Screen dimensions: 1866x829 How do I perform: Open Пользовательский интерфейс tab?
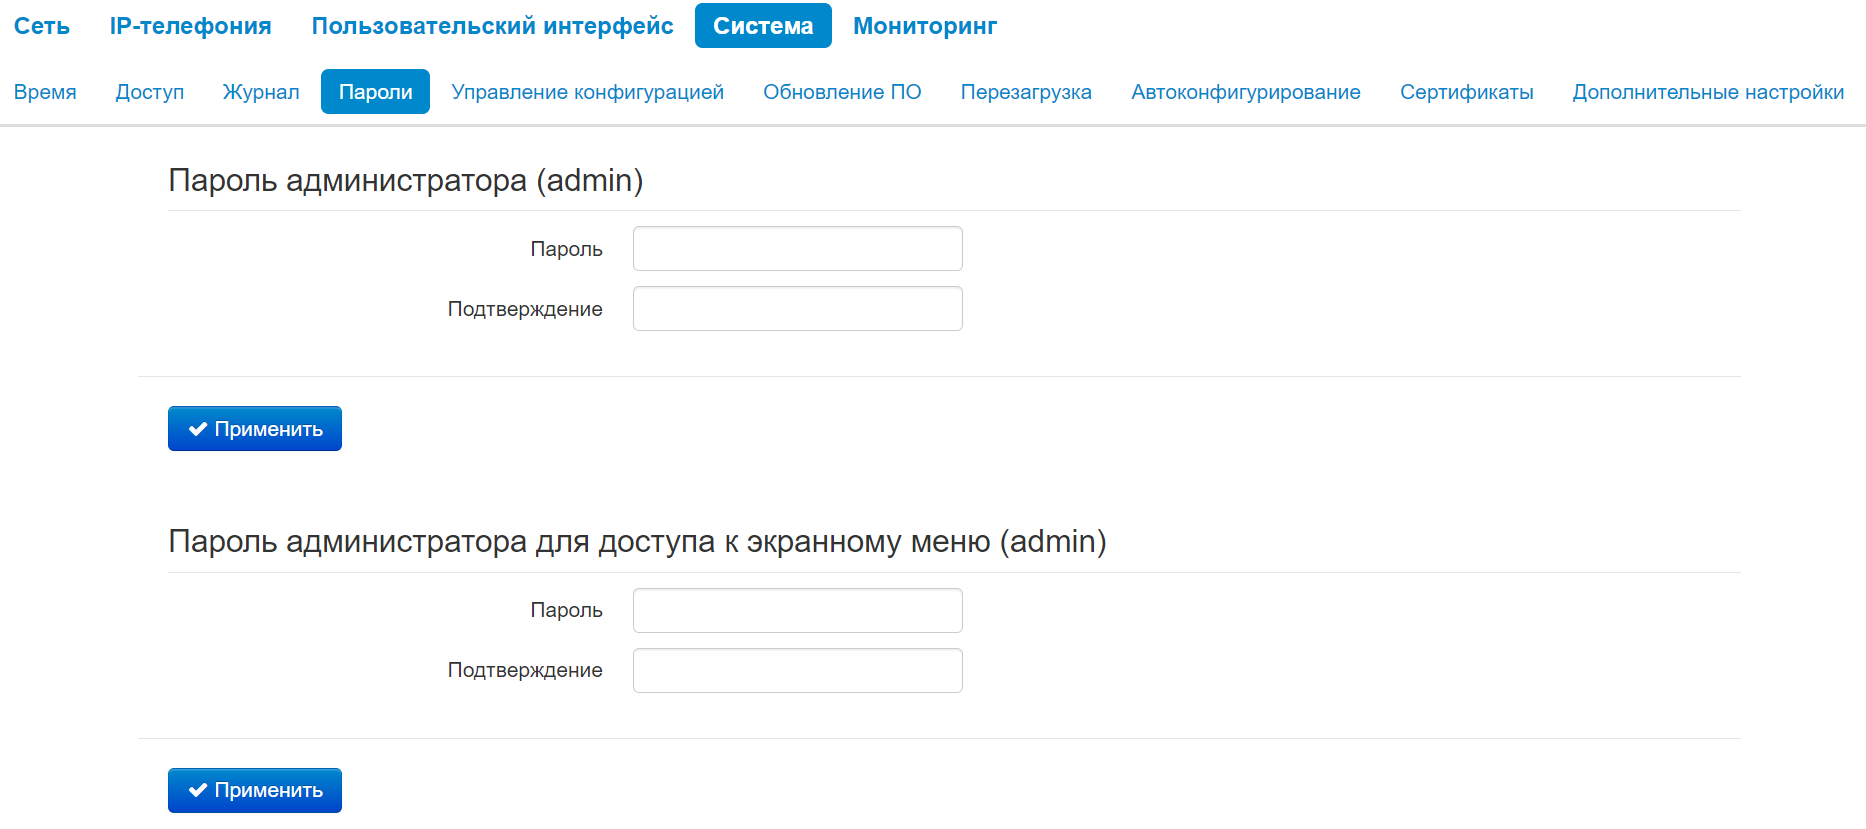coord(492,26)
